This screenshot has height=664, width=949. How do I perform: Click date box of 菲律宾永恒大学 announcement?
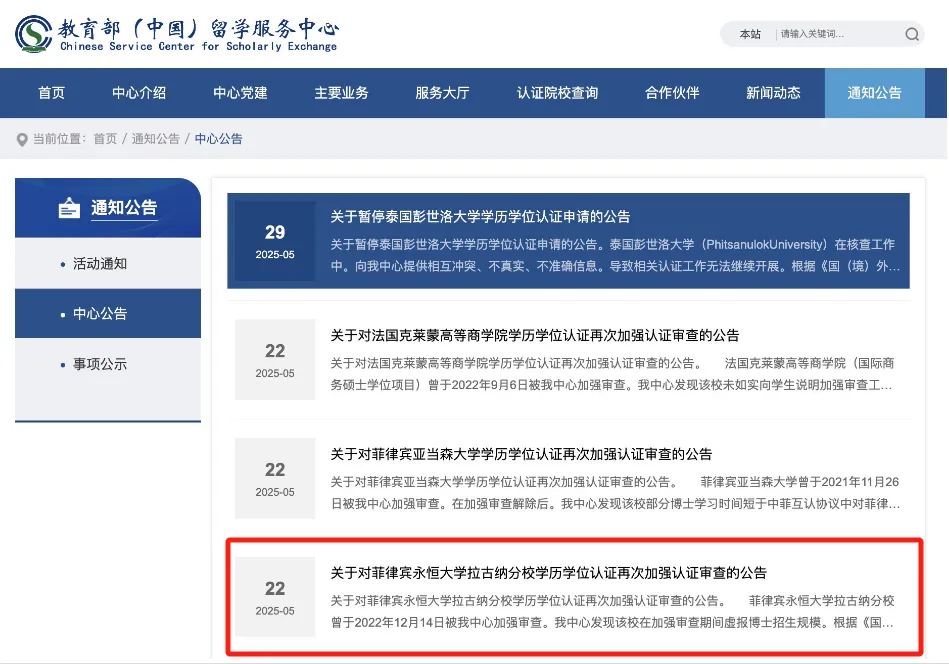[275, 597]
